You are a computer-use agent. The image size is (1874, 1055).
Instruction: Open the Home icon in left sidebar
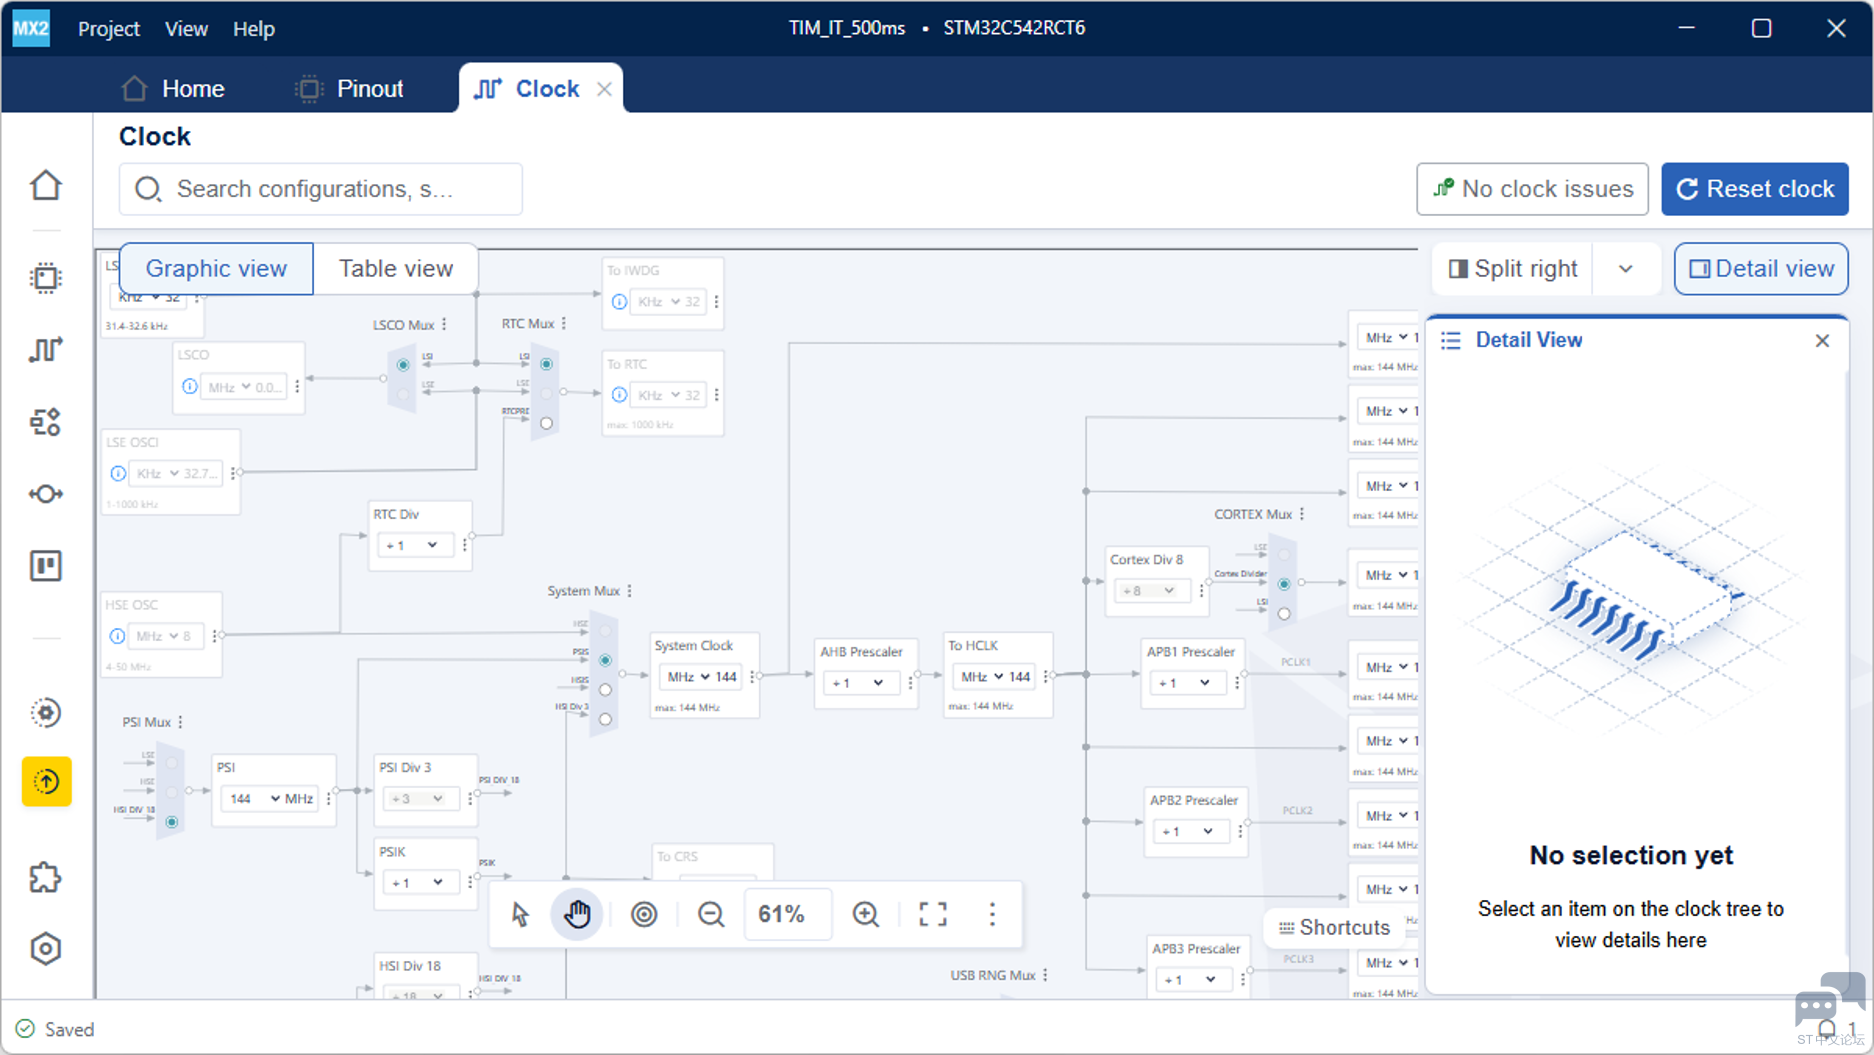(46, 186)
